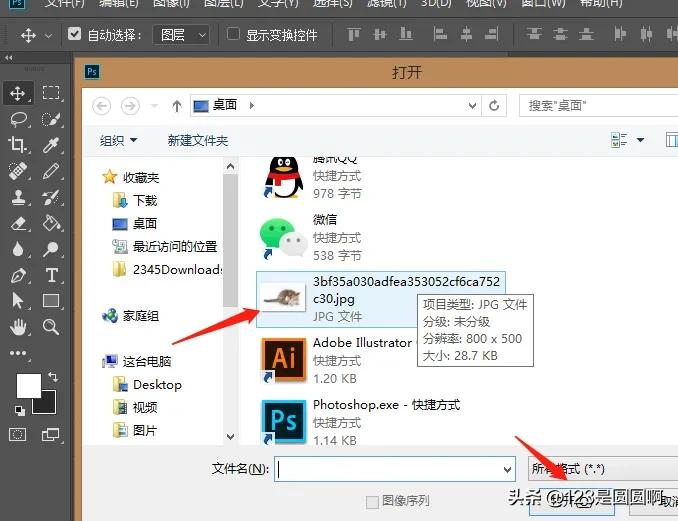Screen dimensions: 678x521
Task: Select the Spot Healing Brush tool
Action: pos(18,171)
